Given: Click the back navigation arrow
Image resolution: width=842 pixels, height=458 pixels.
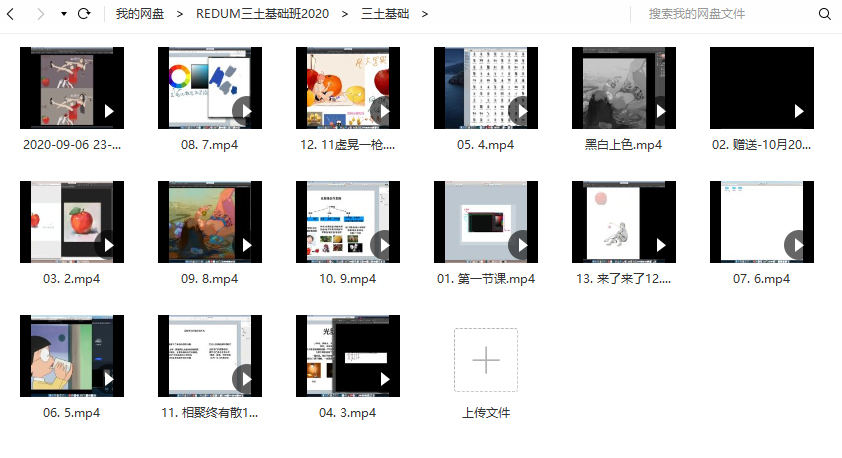Looking at the screenshot, I should 12,14.
